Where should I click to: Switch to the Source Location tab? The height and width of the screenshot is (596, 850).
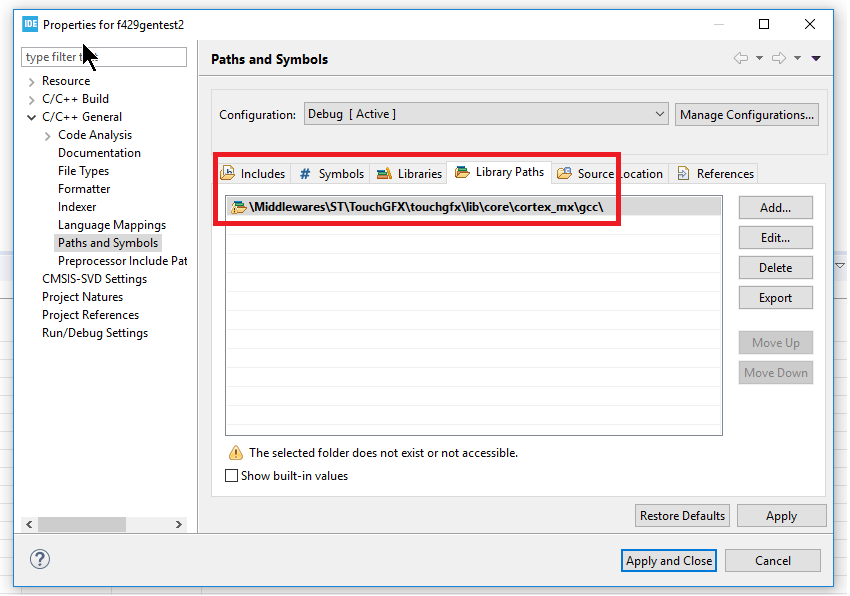610,174
